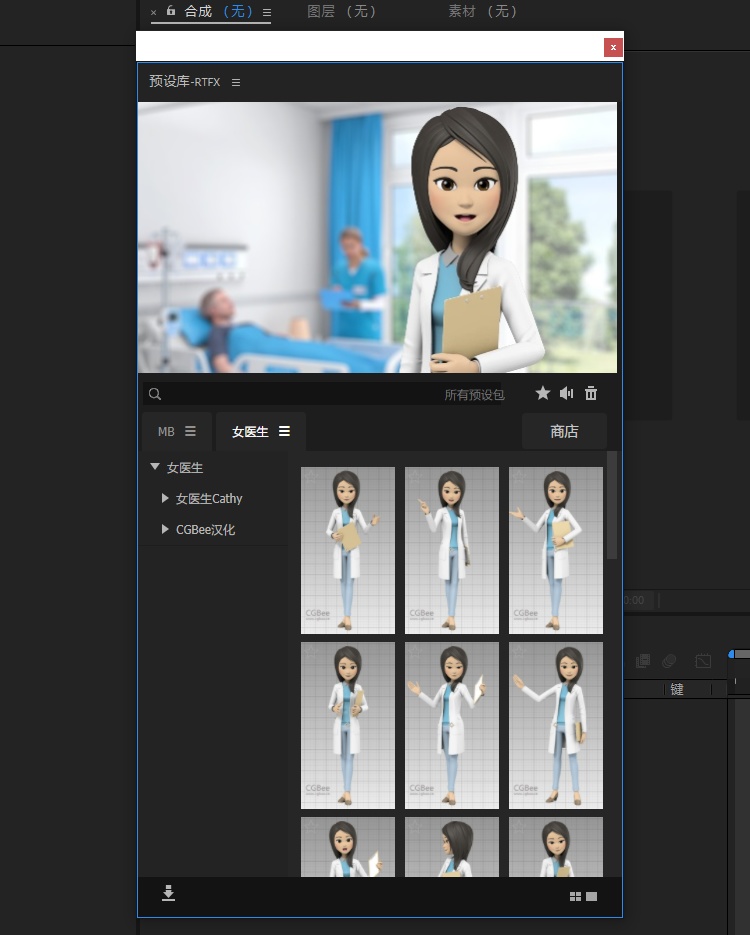Toggle the sound preview speaker icon

click(x=566, y=393)
